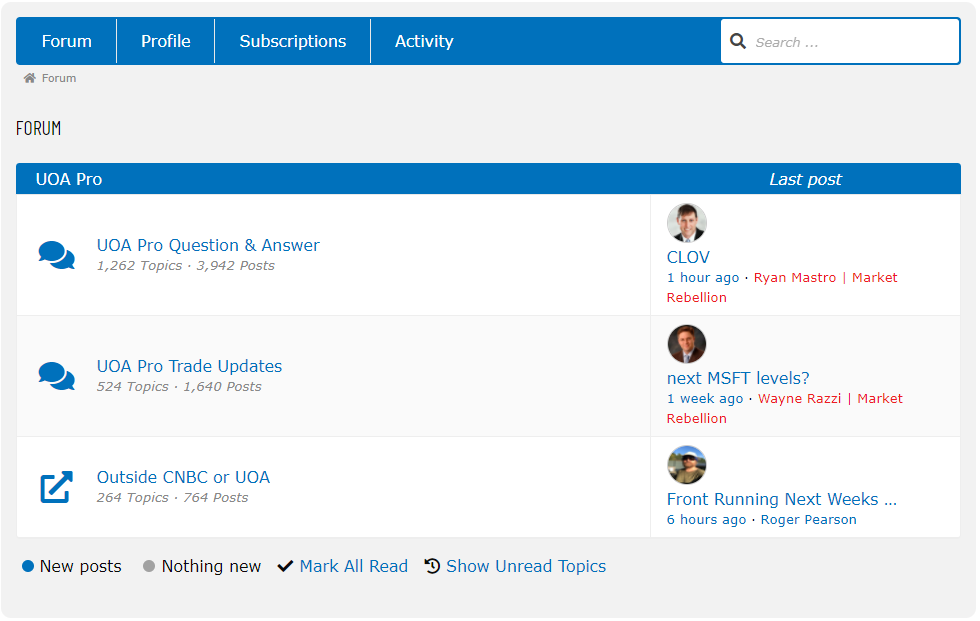
Task: Switch to the Activity tab
Action: point(424,41)
